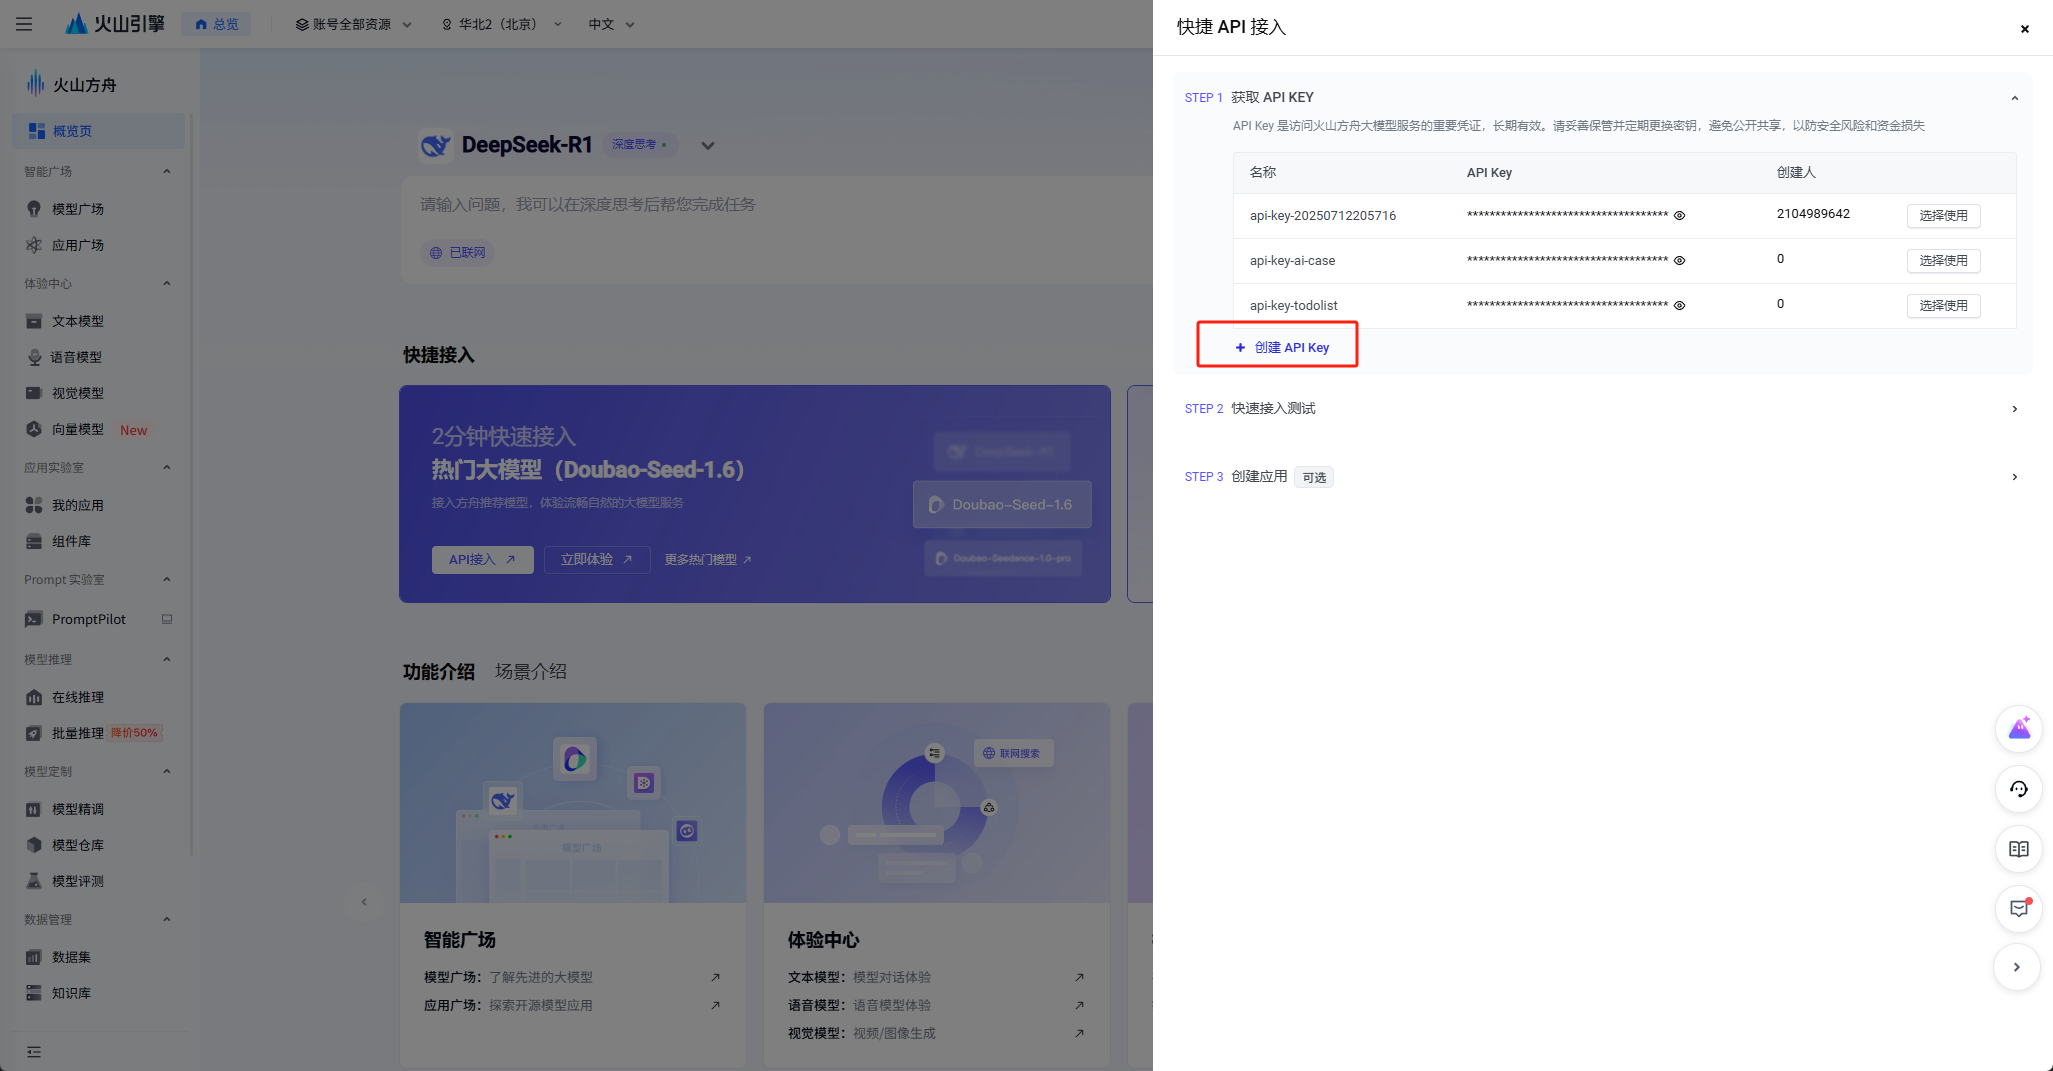Launch PromptPilot from sidebar
Image resolution: width=2053 pixels, height=1071 pixels.
pos(89,619)
